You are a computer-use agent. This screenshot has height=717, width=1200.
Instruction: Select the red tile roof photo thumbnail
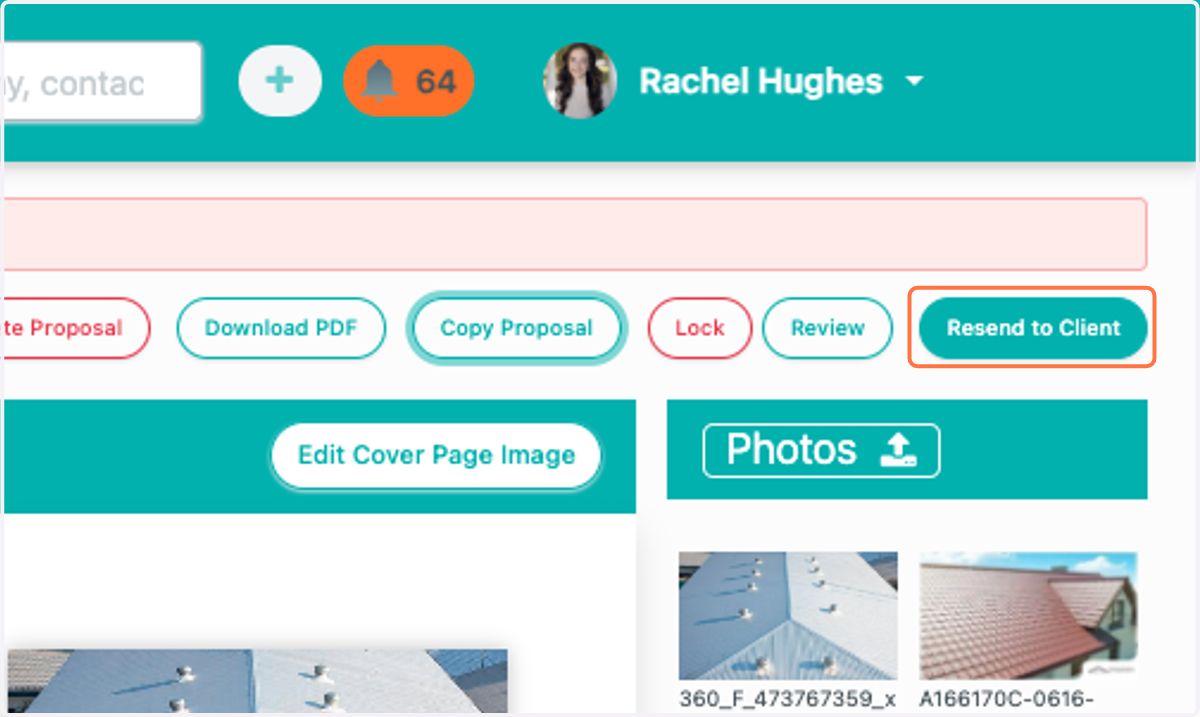tap(1028, 616)
